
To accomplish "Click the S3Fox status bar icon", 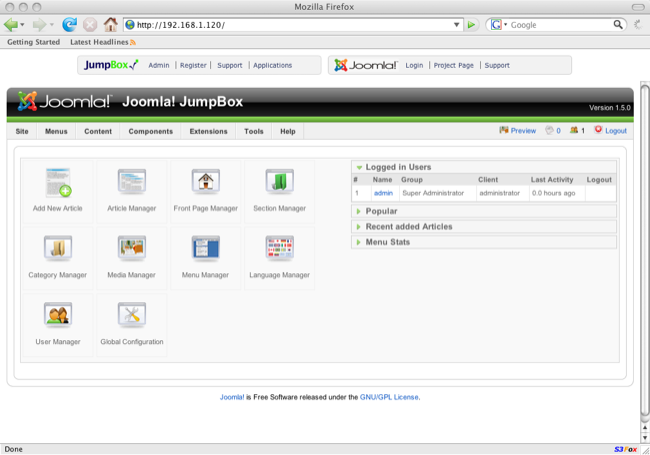I will [625, 449].
